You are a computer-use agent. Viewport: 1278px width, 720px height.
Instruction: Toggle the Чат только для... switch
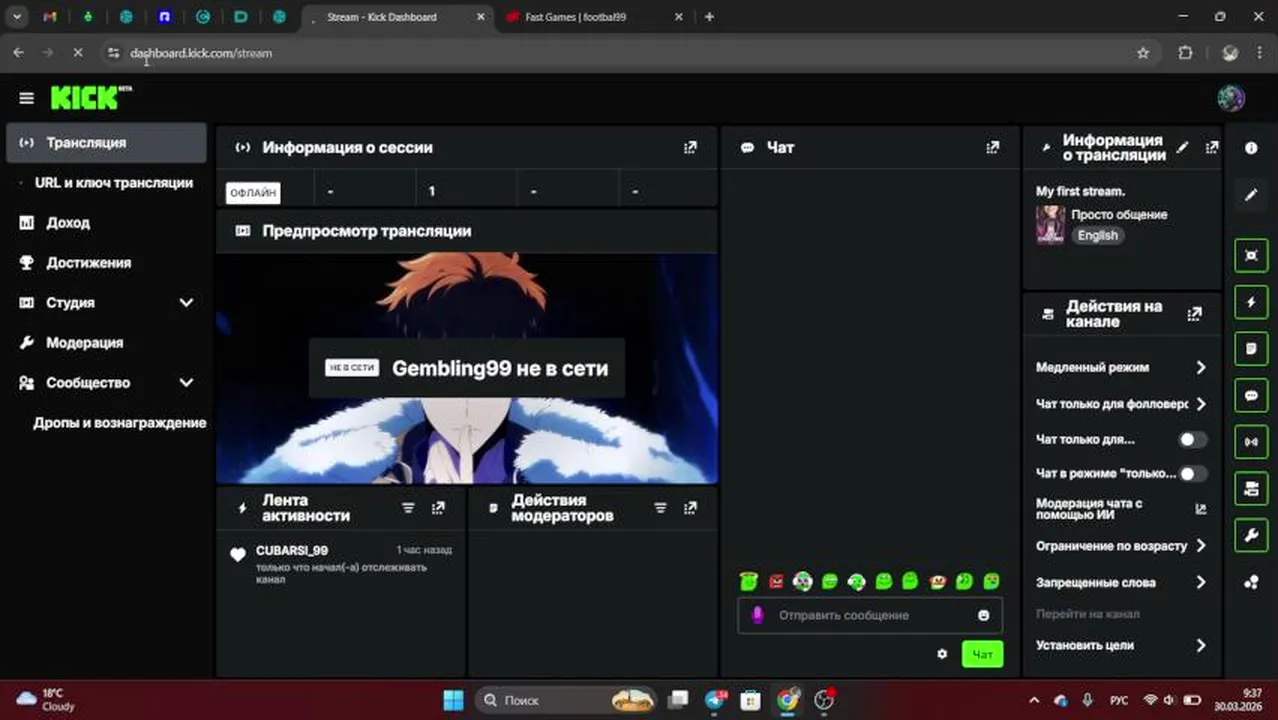(1192, 439)
